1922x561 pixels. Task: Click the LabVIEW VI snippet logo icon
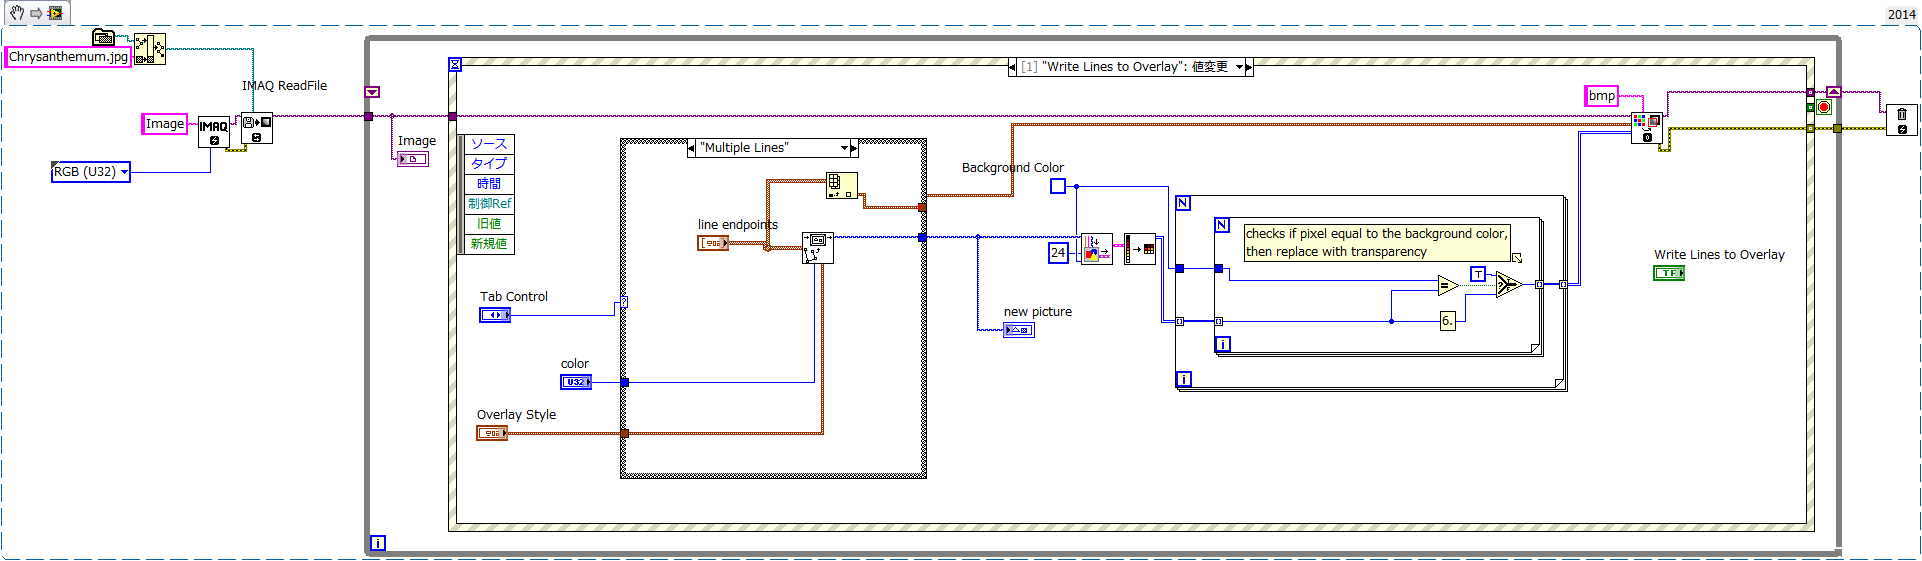click(55, 13)
